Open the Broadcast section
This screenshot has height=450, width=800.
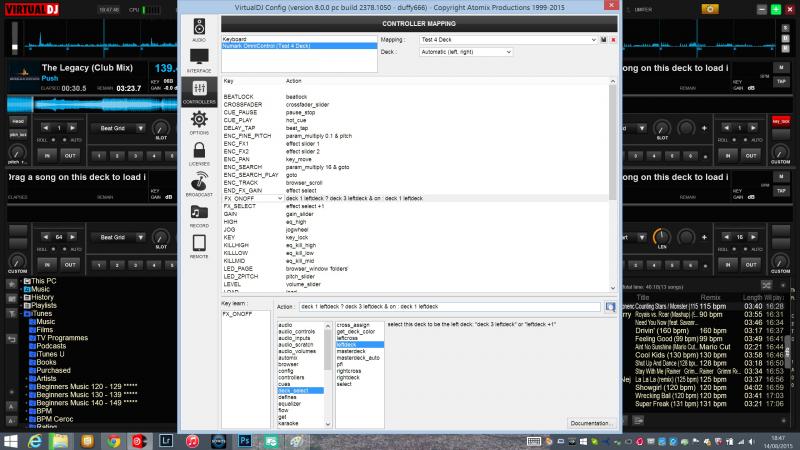199,185
